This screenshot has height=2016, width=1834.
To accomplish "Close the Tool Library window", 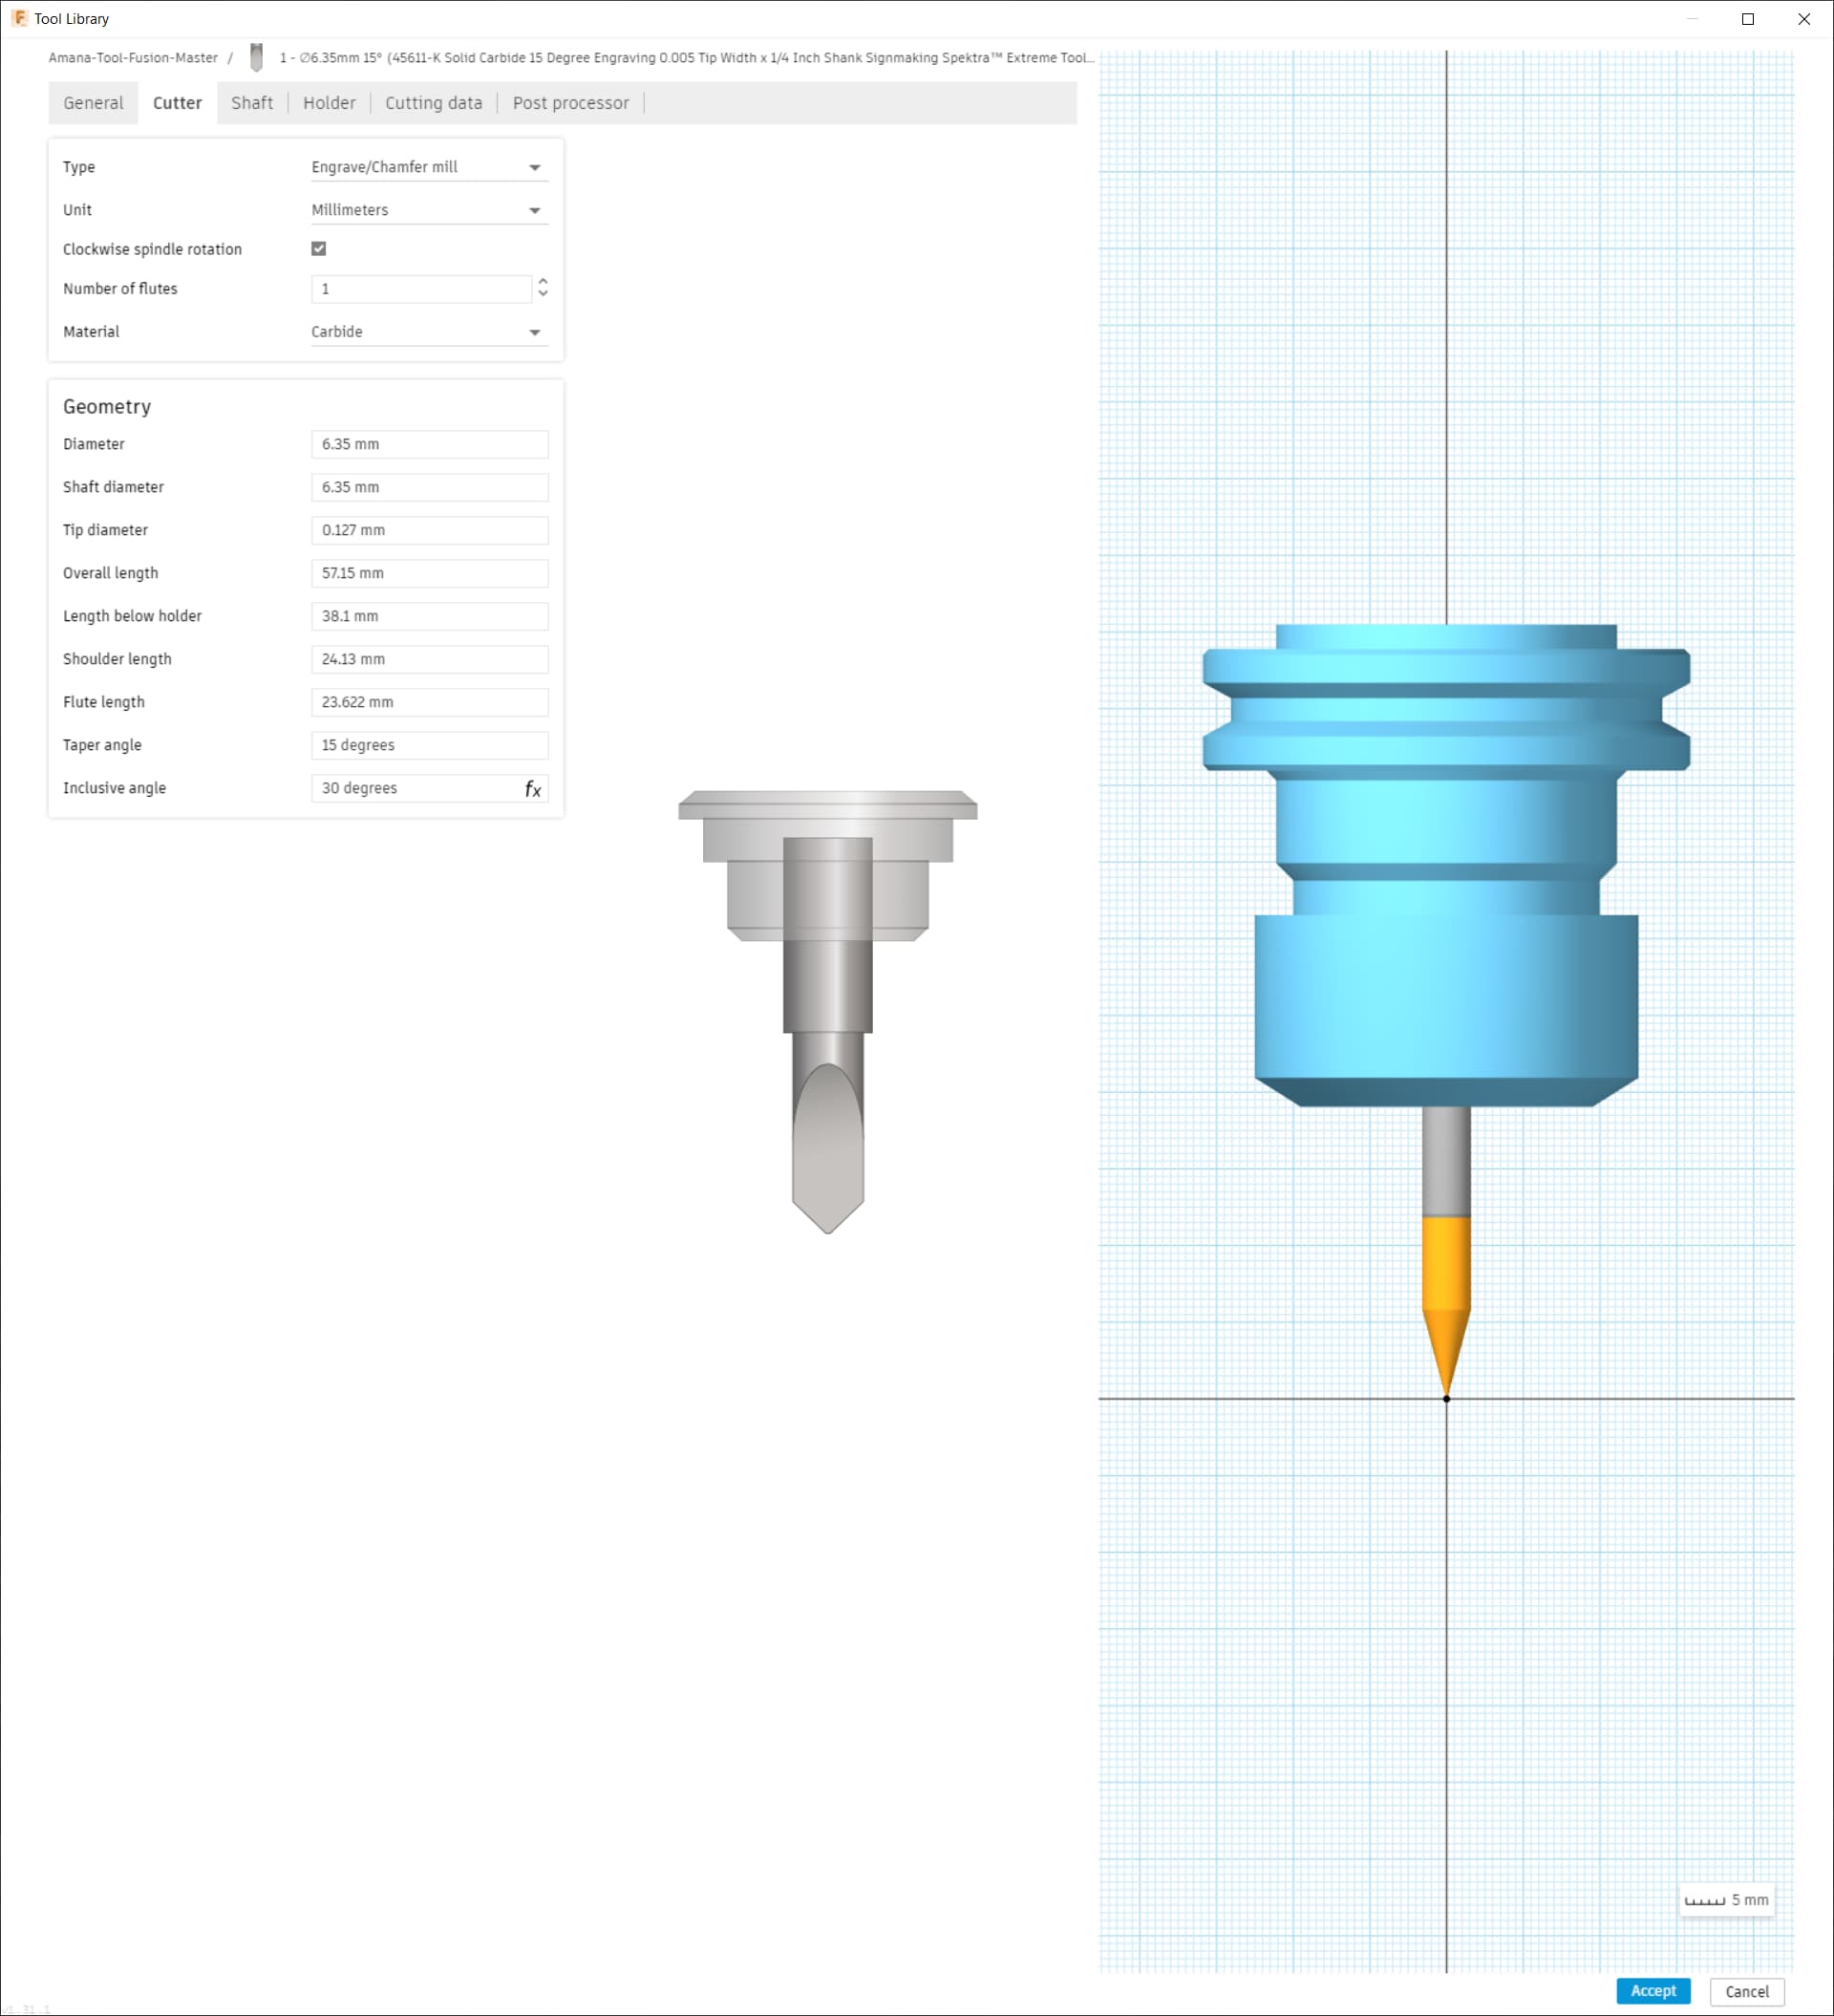I will (1803, 19).
